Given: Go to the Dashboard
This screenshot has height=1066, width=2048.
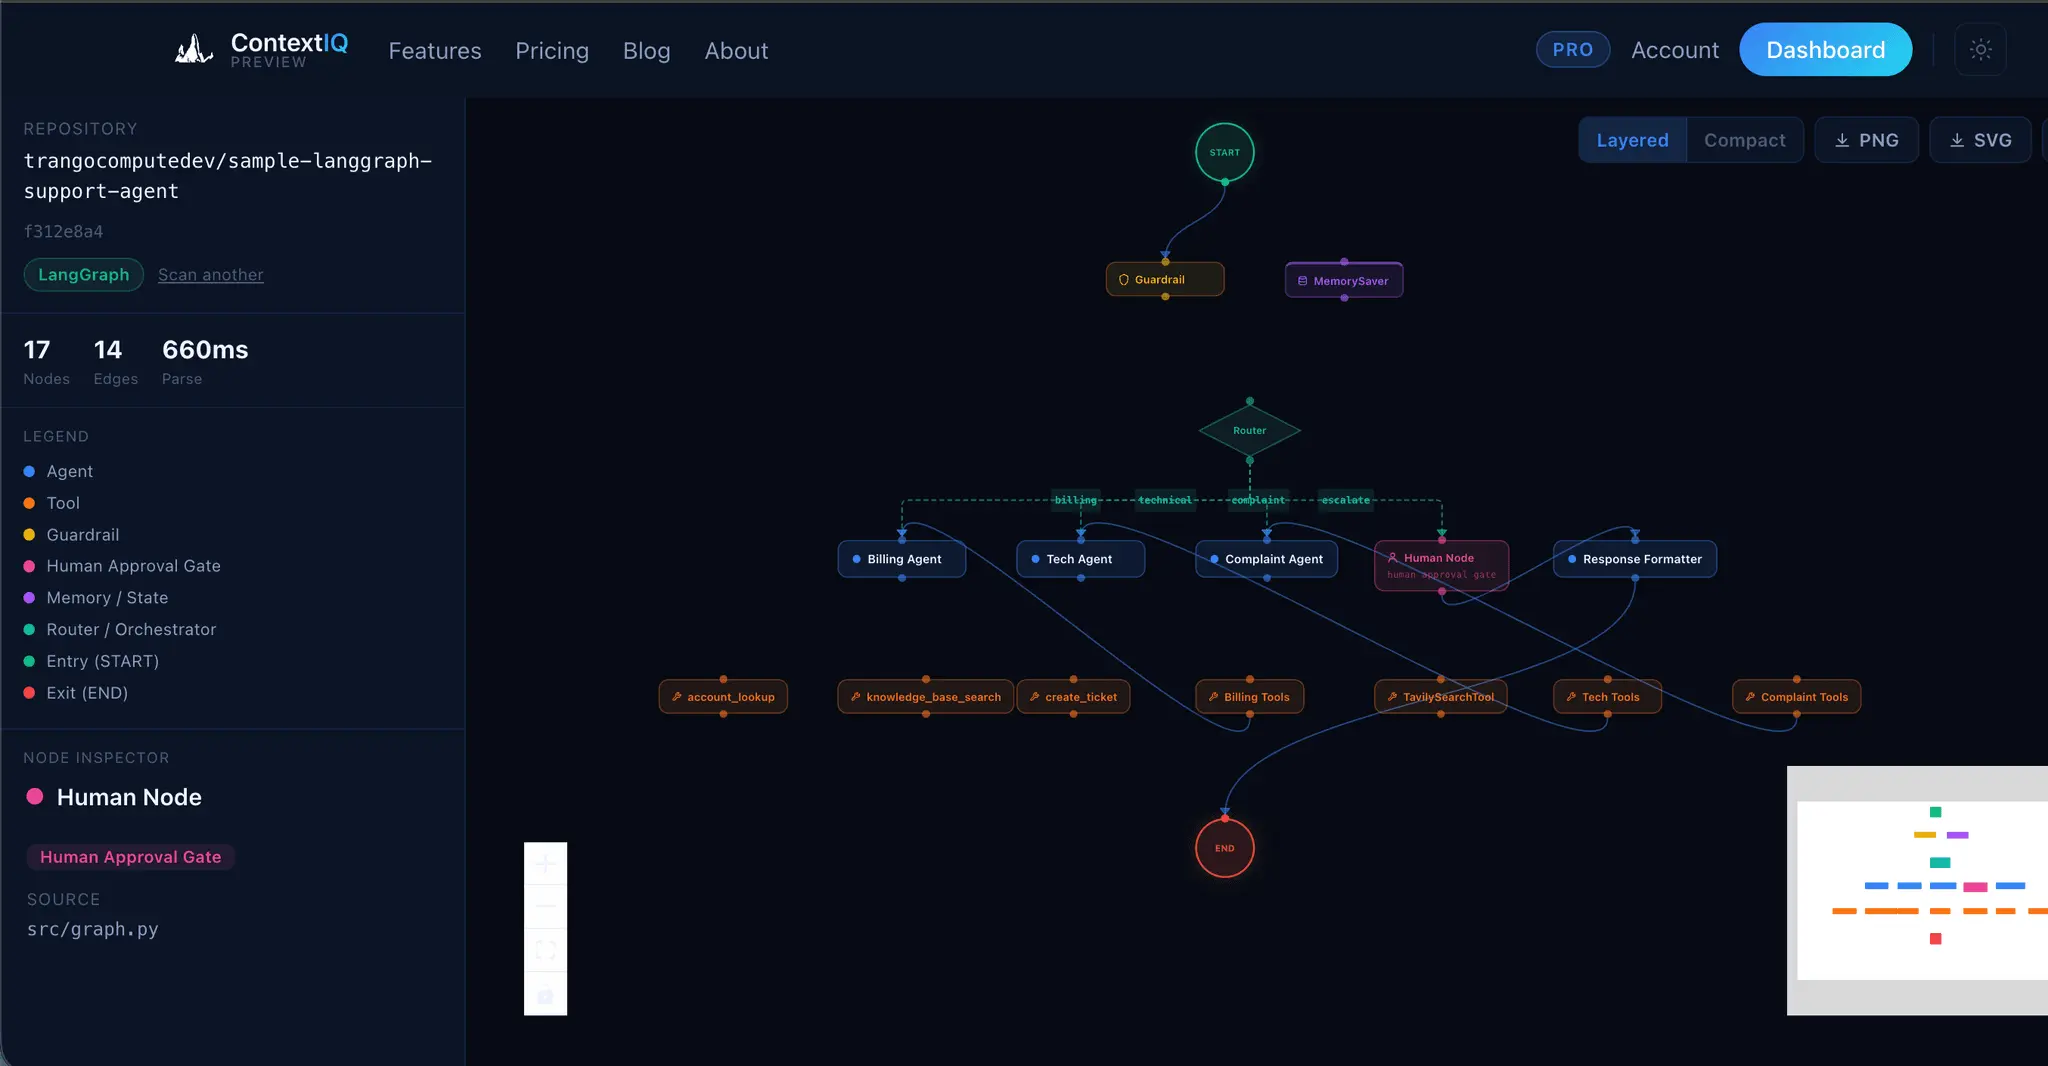Looking at the screenshot, I should tap(1825, 50).
